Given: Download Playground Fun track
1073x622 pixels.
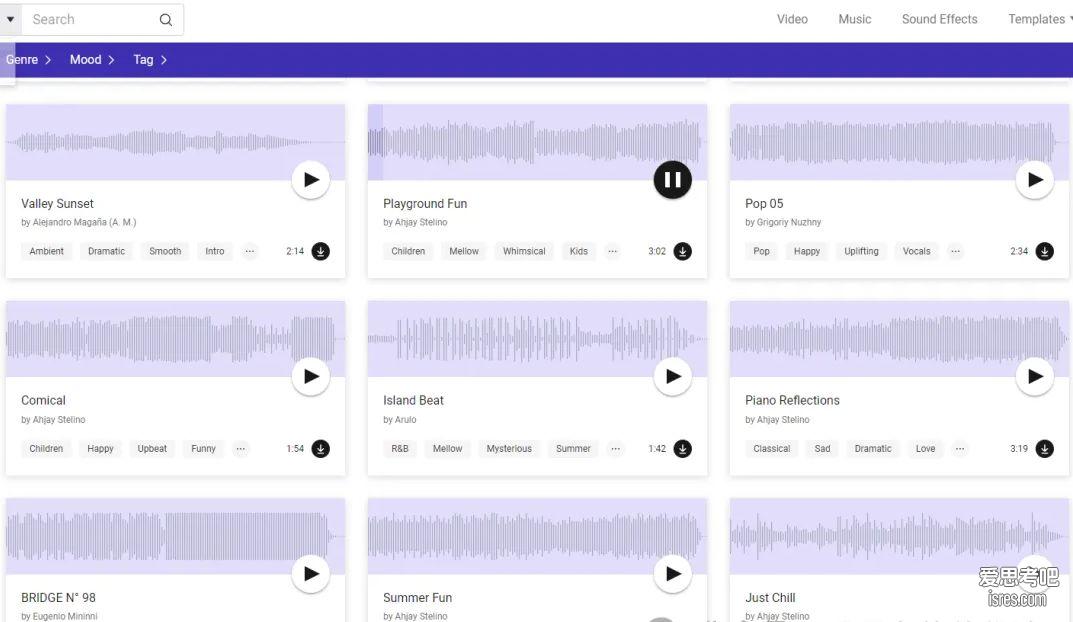Looking at the screenshot, I should 682,251.
